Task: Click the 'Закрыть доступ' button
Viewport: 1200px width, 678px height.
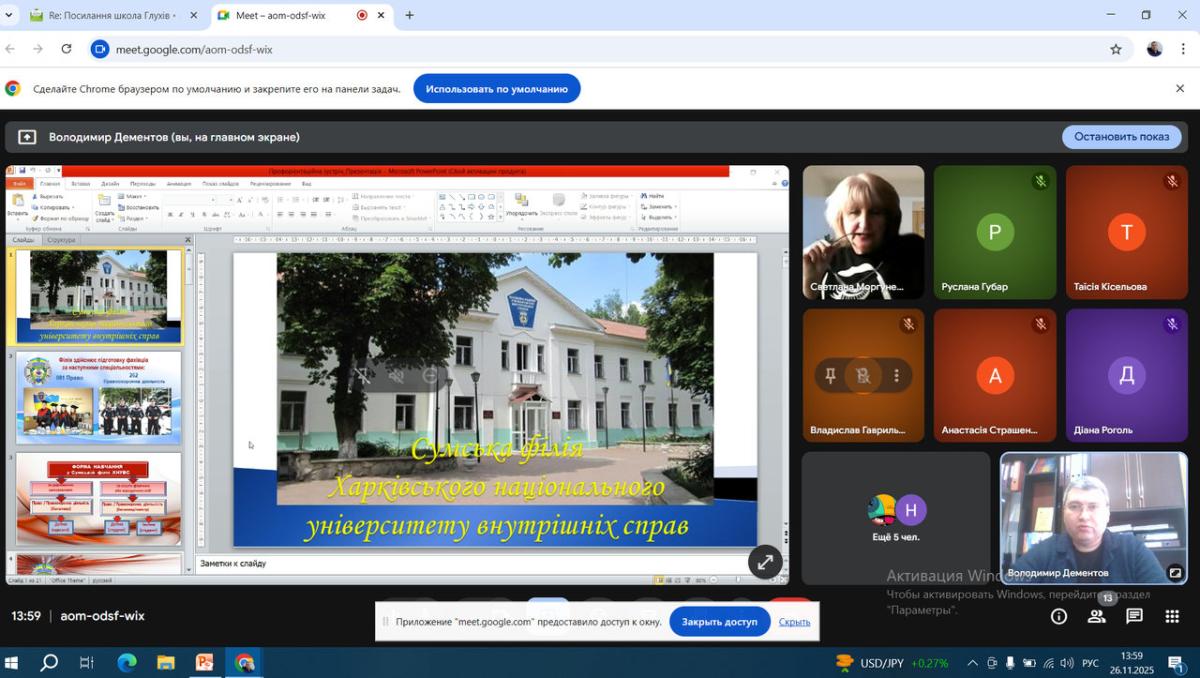Action: click(x=719, y=622)
